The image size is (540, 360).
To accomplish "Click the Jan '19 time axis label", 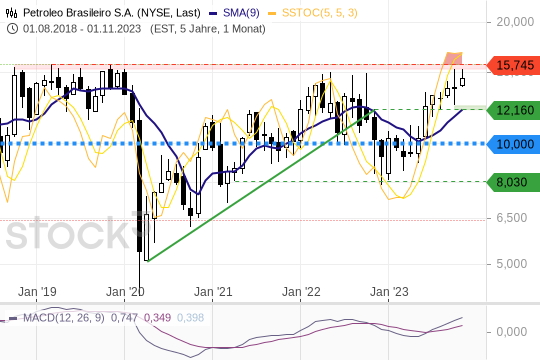I will coord(37,292).
